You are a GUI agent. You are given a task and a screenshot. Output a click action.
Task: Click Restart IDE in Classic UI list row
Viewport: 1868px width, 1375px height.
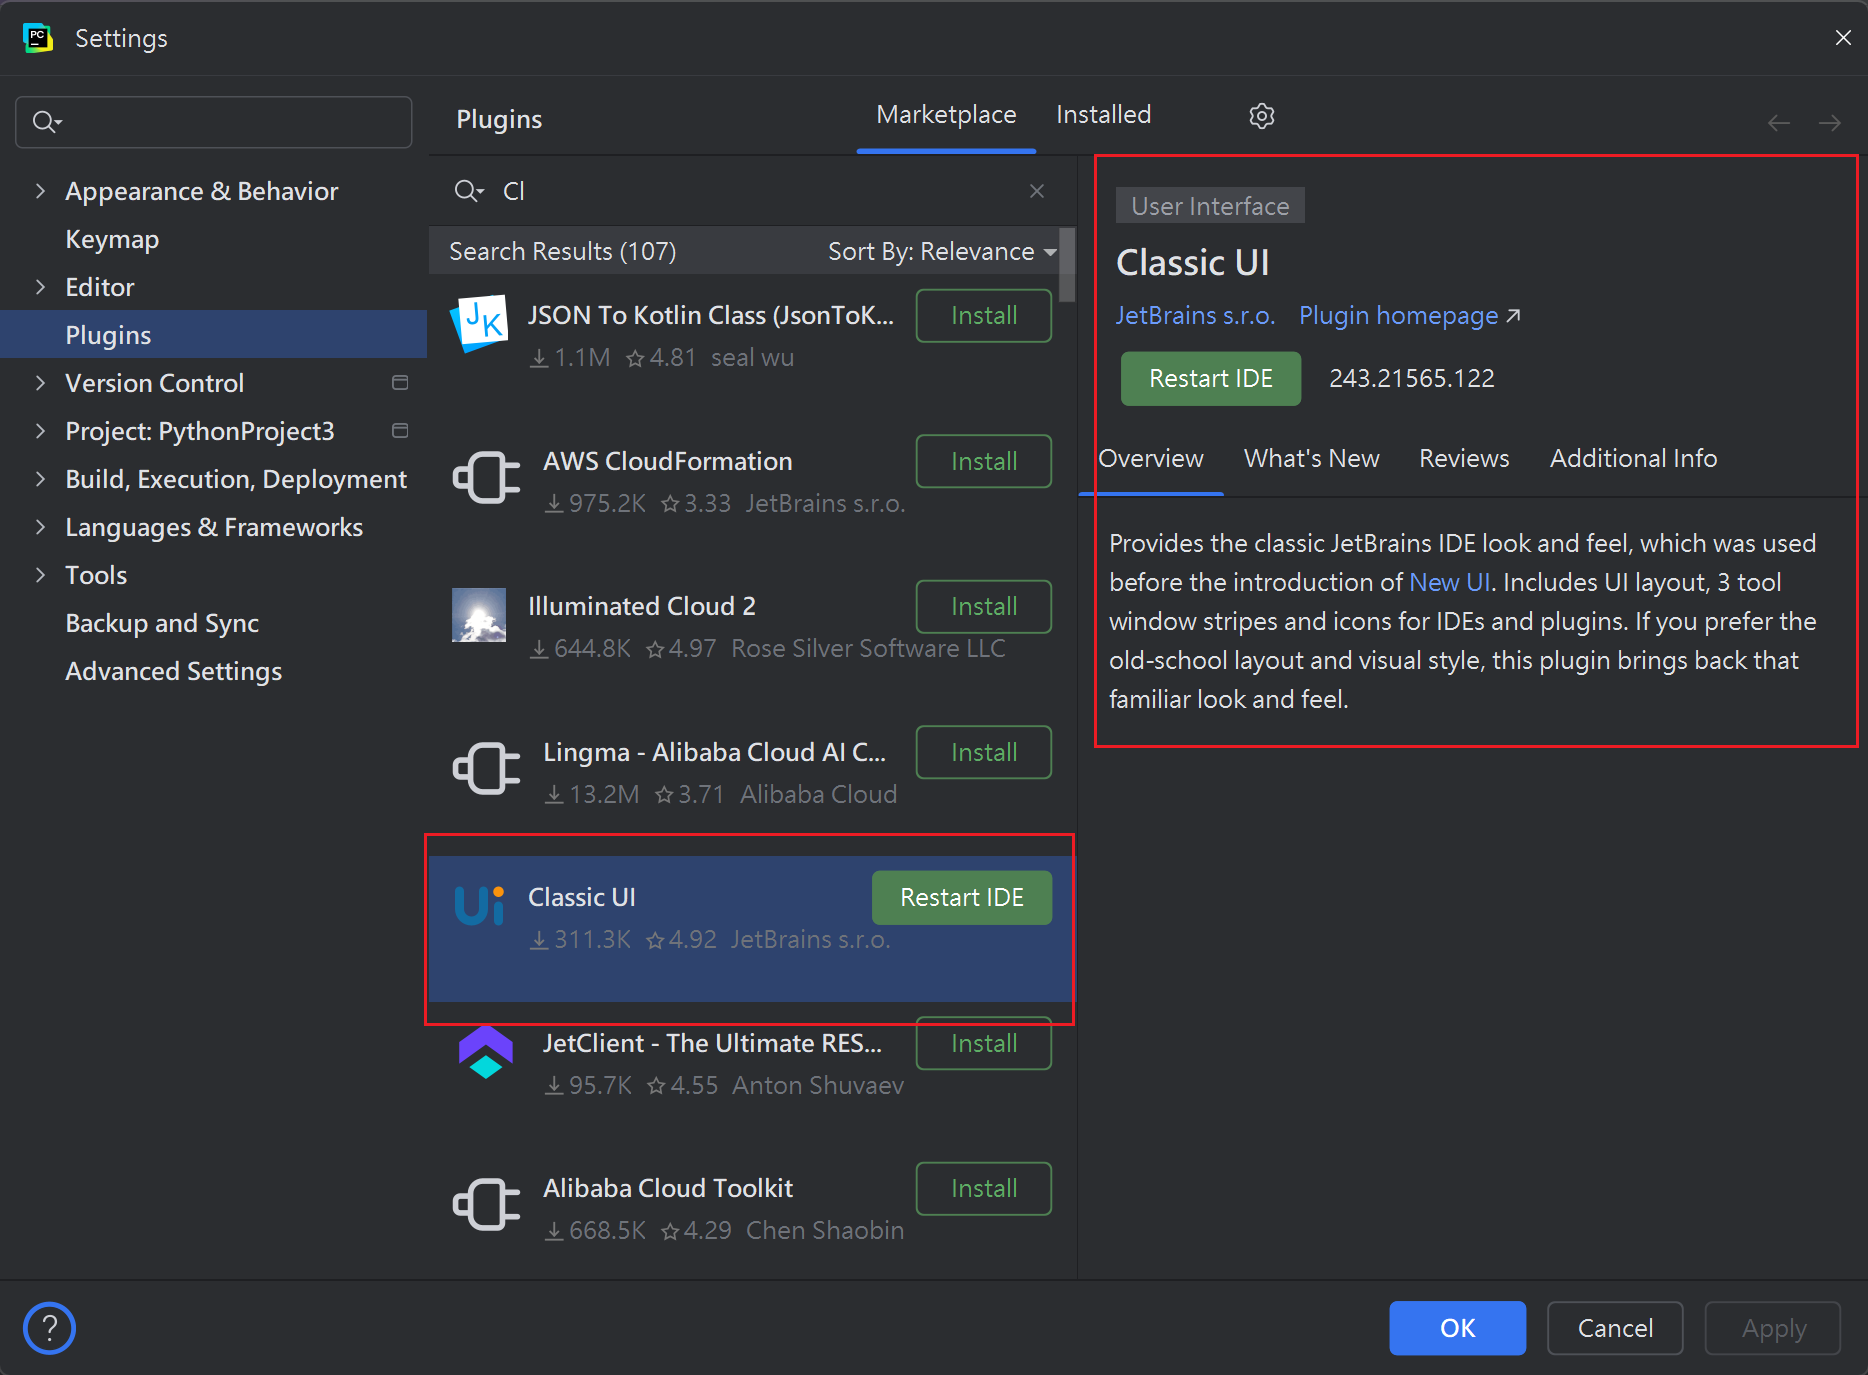click(962, 898)
